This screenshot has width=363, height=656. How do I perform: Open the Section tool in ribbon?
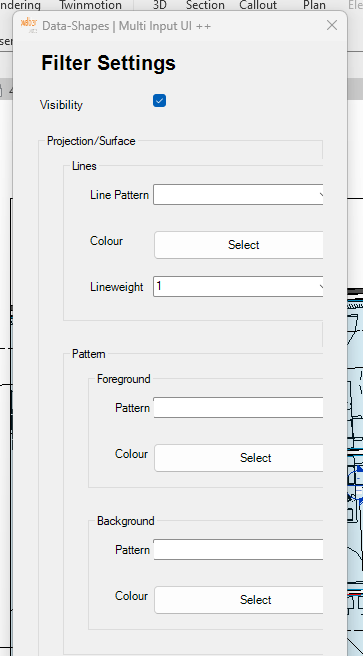click(205, 5)
